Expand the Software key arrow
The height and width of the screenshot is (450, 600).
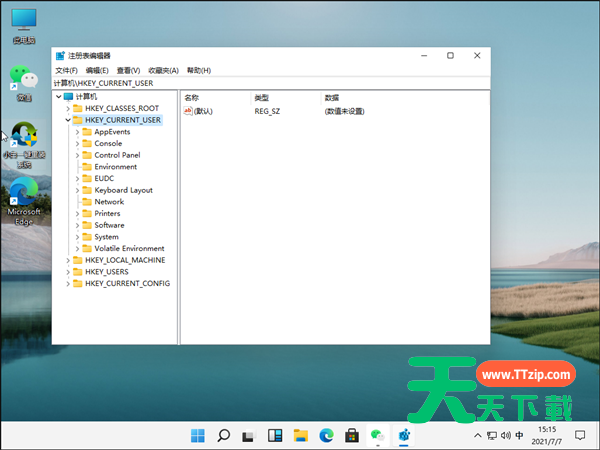tap(77, 225)
